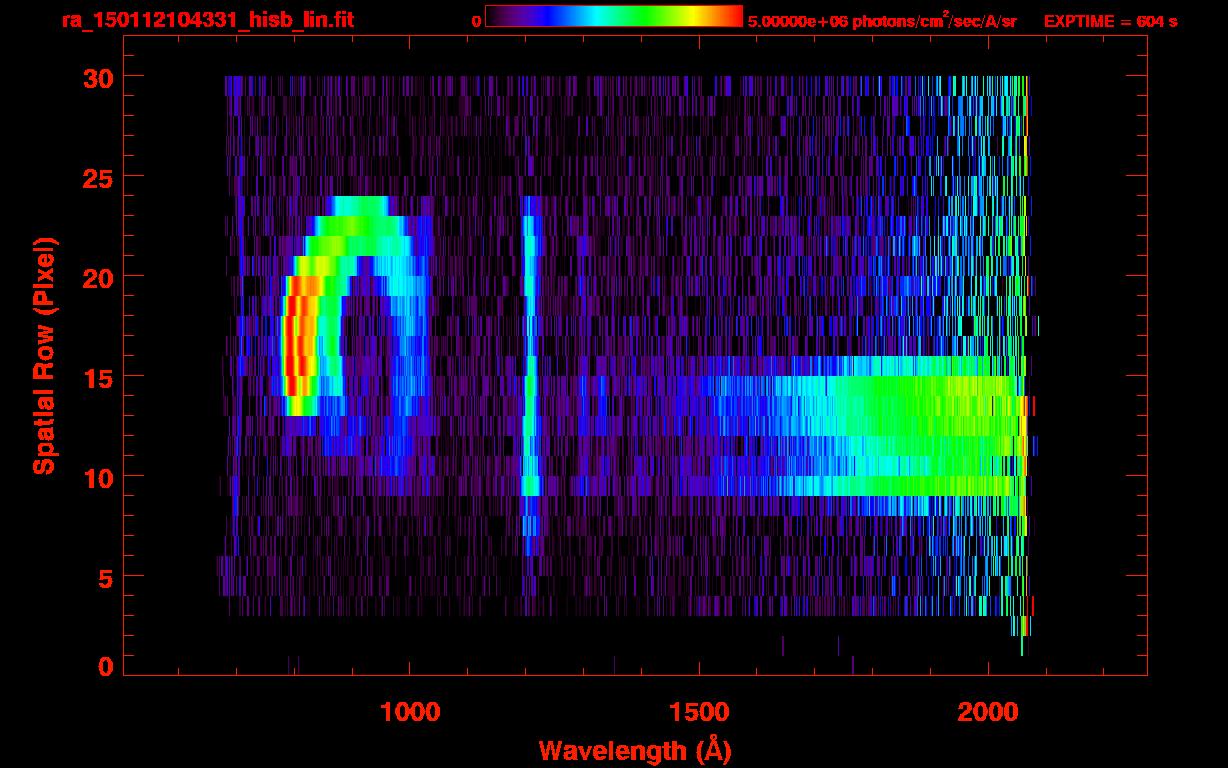Click the x-axis tick label 1500
The width and height of the screenshot is (1228, 768).
(699, 712)
